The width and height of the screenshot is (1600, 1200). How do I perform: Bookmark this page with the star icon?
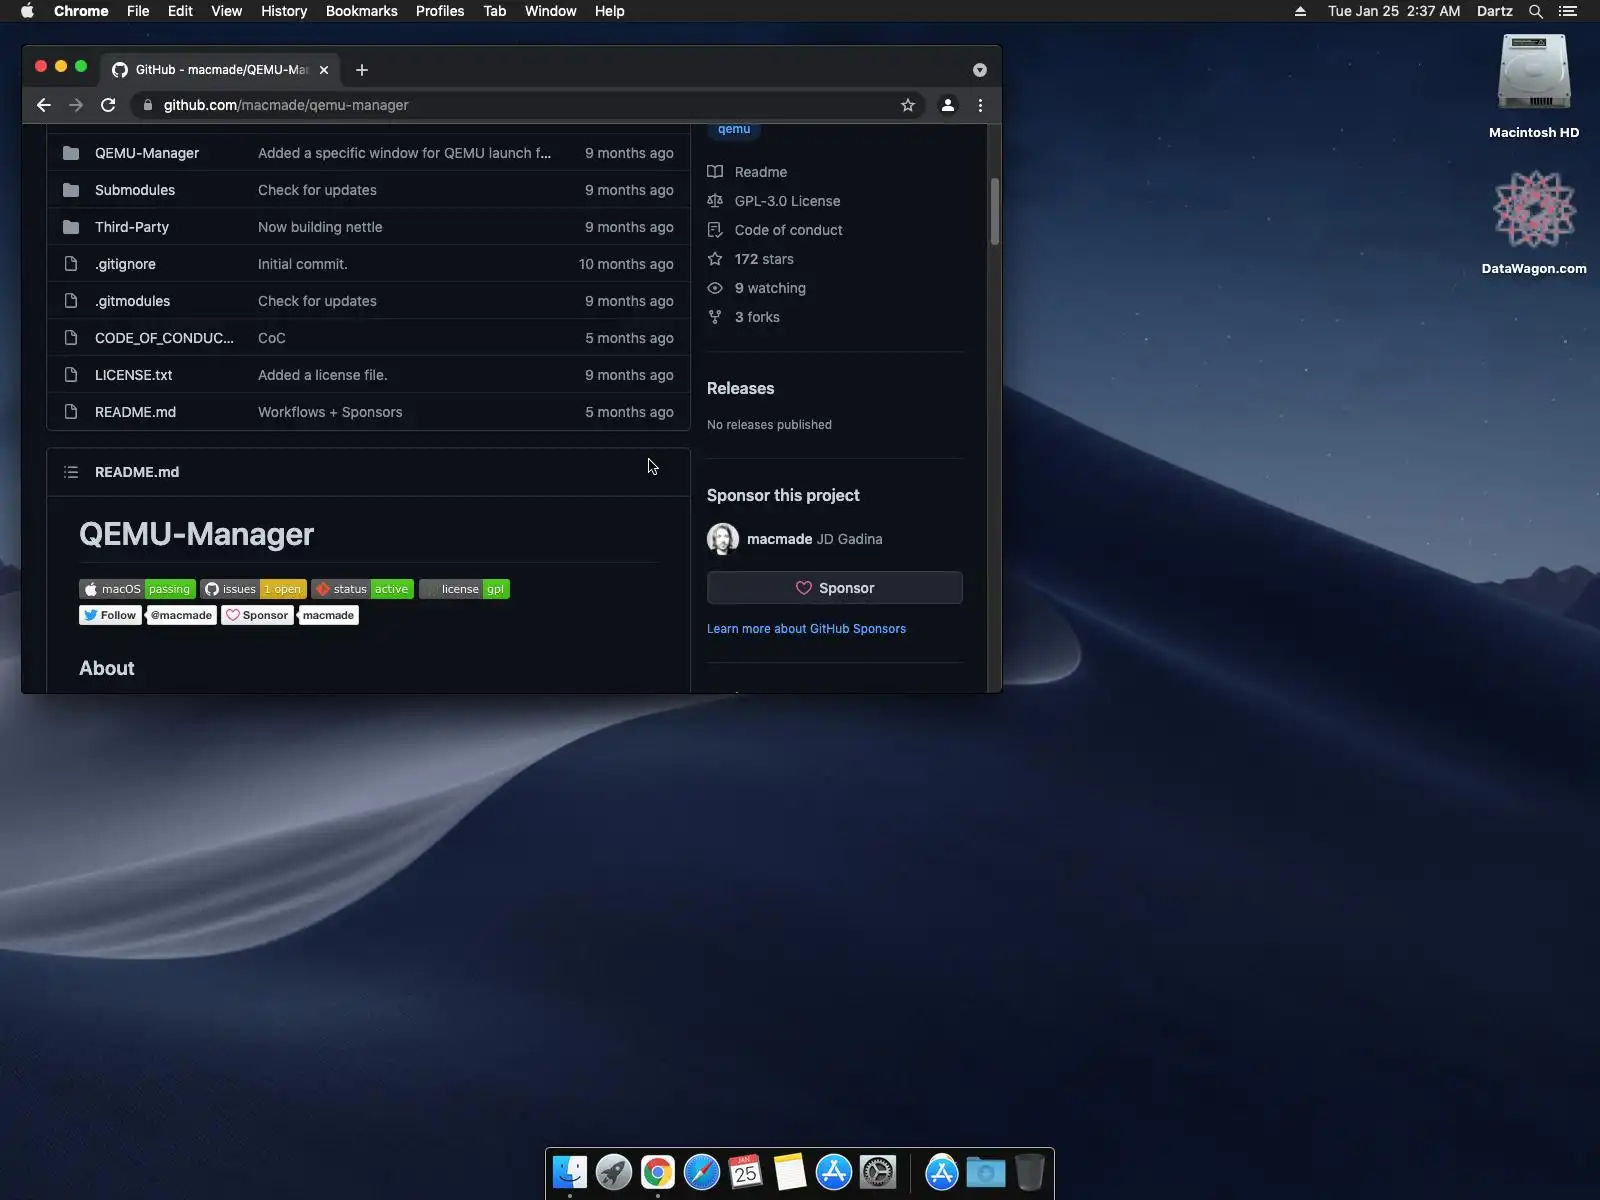coord(908,105)
